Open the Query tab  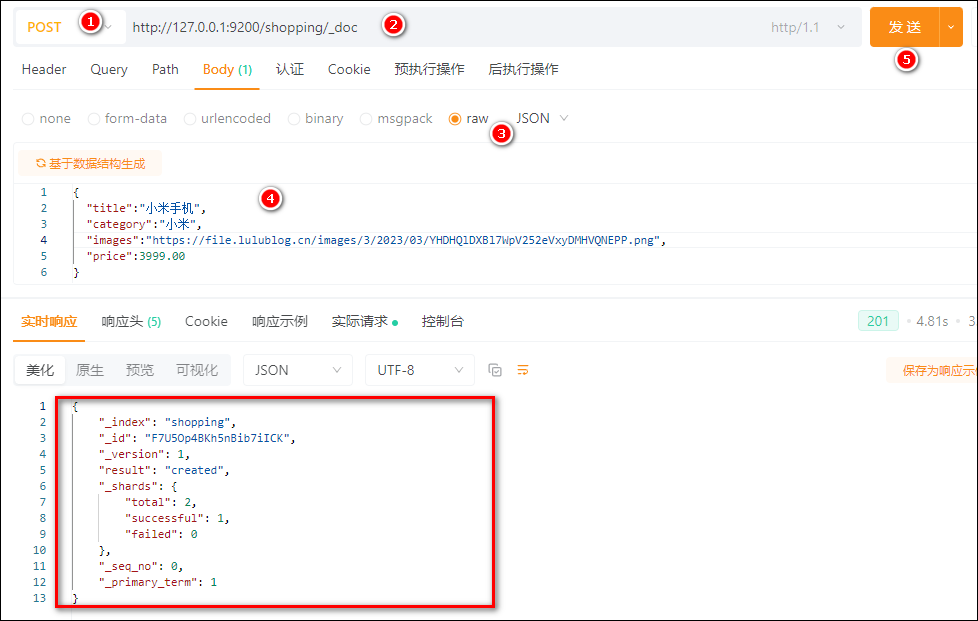pyautogui.click(x=109, y=69)
